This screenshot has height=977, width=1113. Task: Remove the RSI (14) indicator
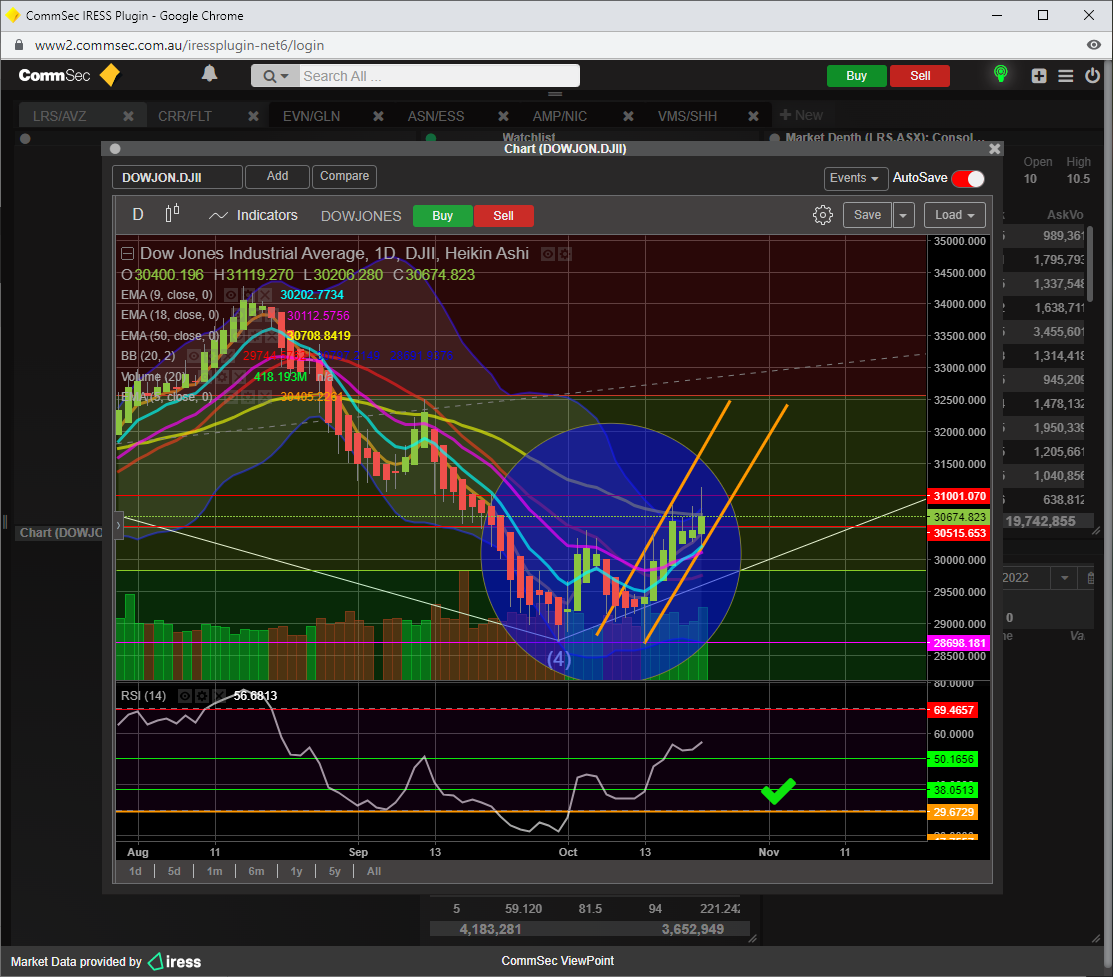pyautogui.click(x=218, y=696)
